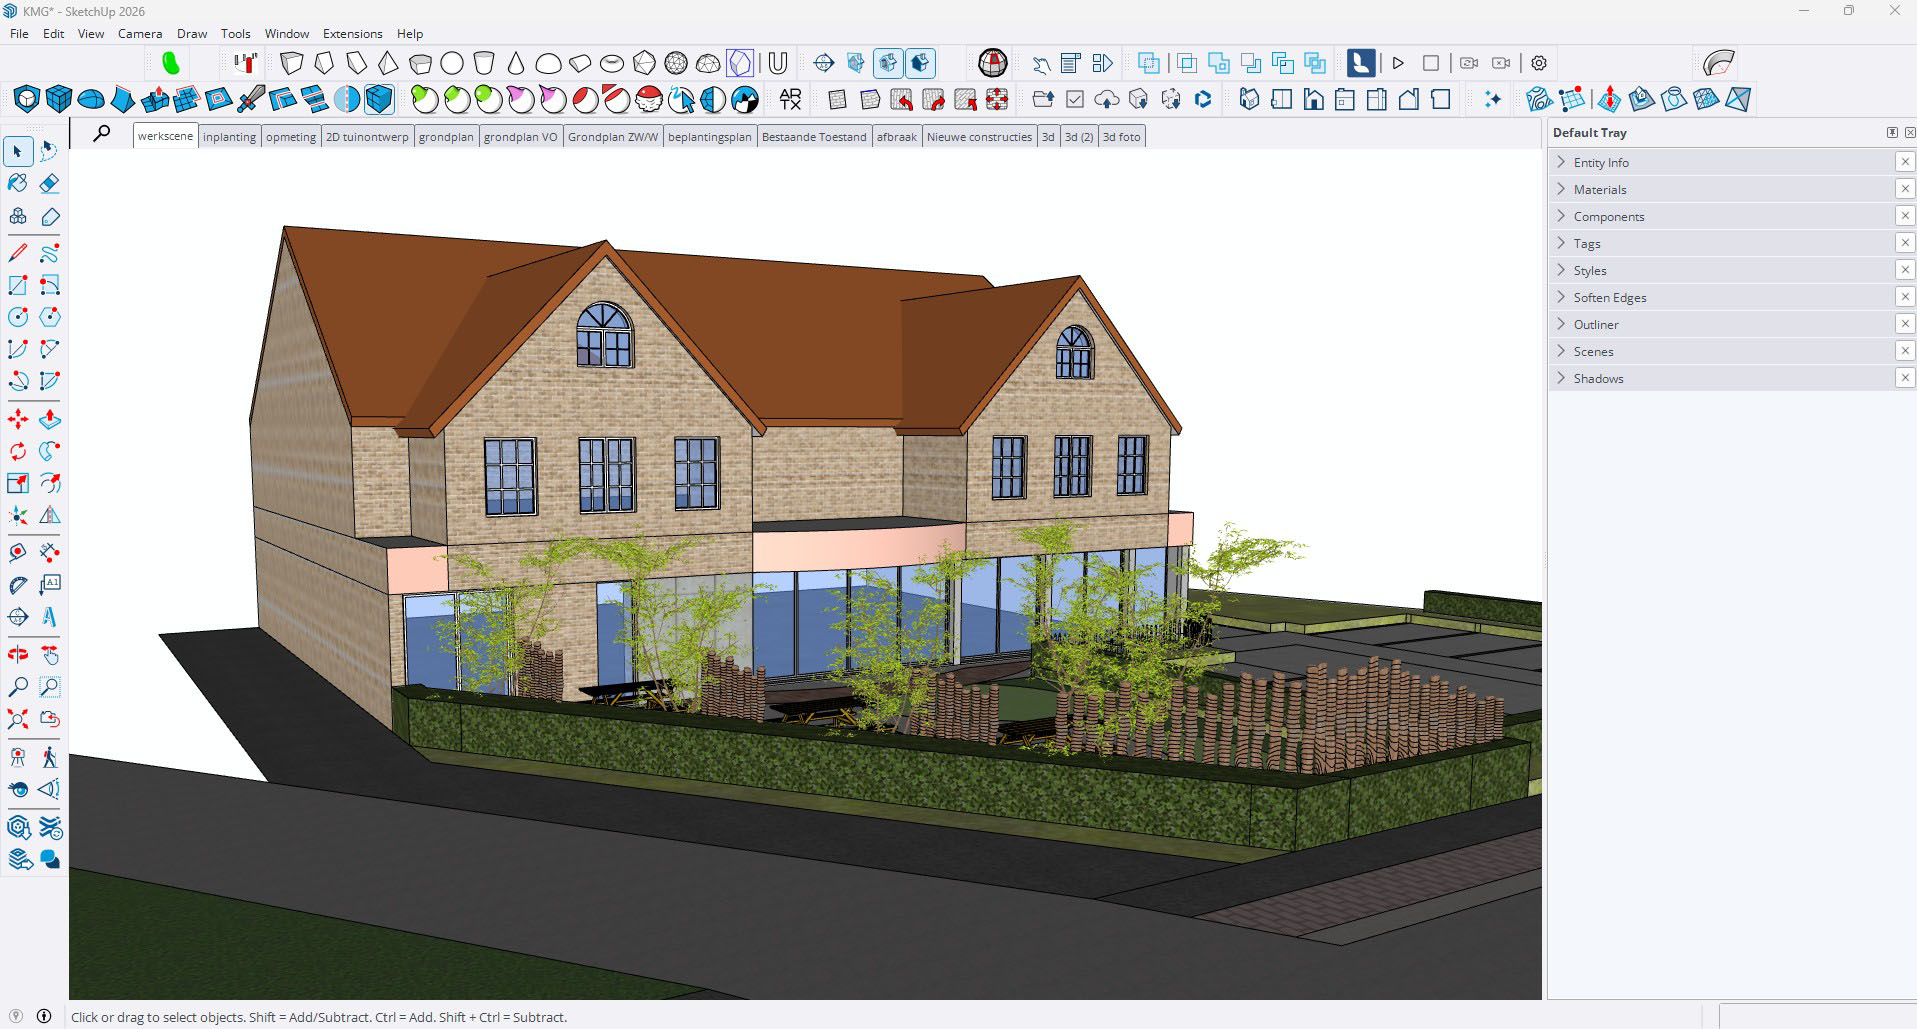Choose the Eraser tool
1917x1029 pixels.
50,183
